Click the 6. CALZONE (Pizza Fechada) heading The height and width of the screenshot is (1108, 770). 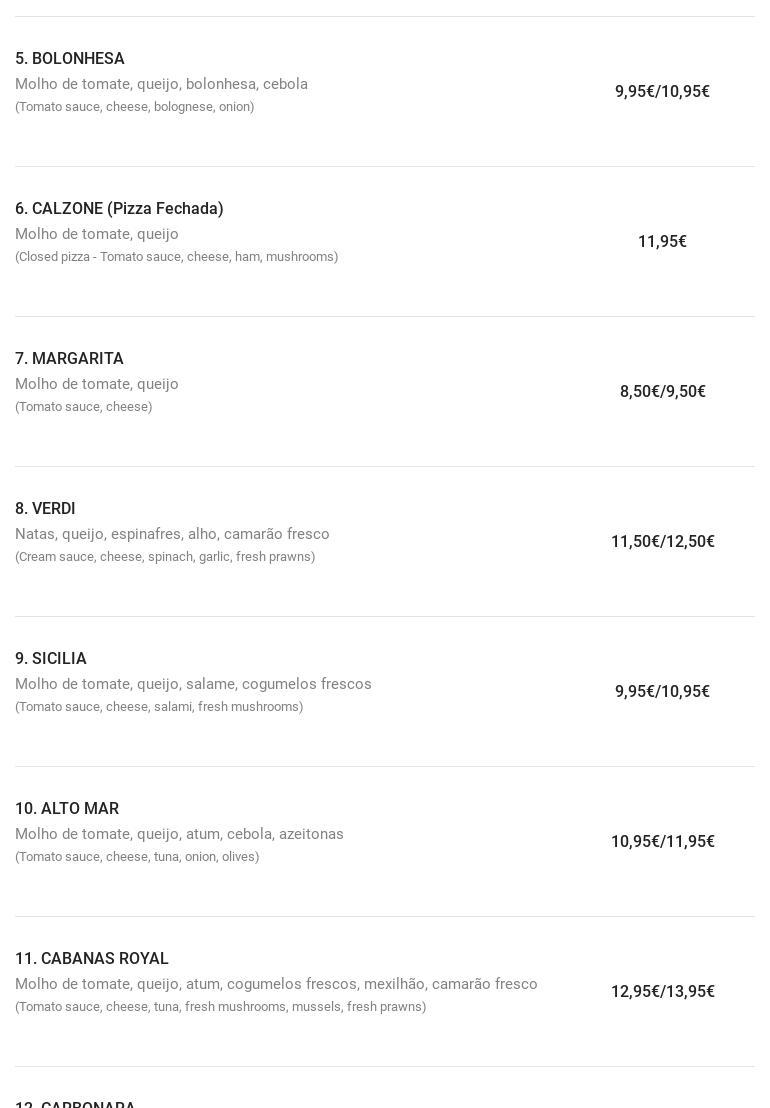coord(119,209)
